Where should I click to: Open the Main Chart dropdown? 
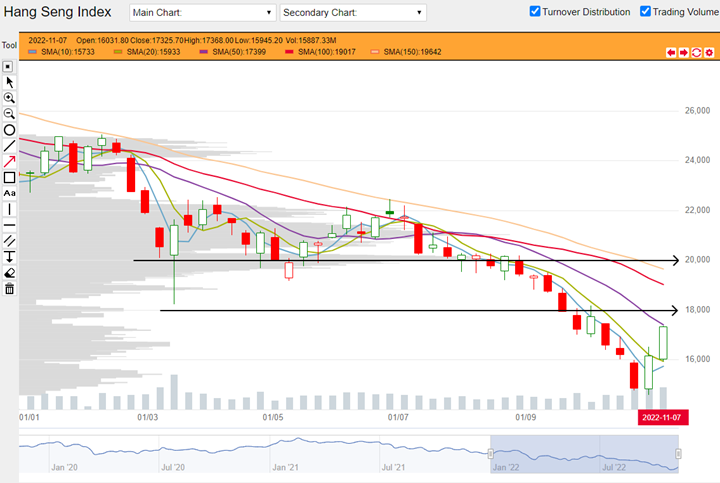[202, 12]
